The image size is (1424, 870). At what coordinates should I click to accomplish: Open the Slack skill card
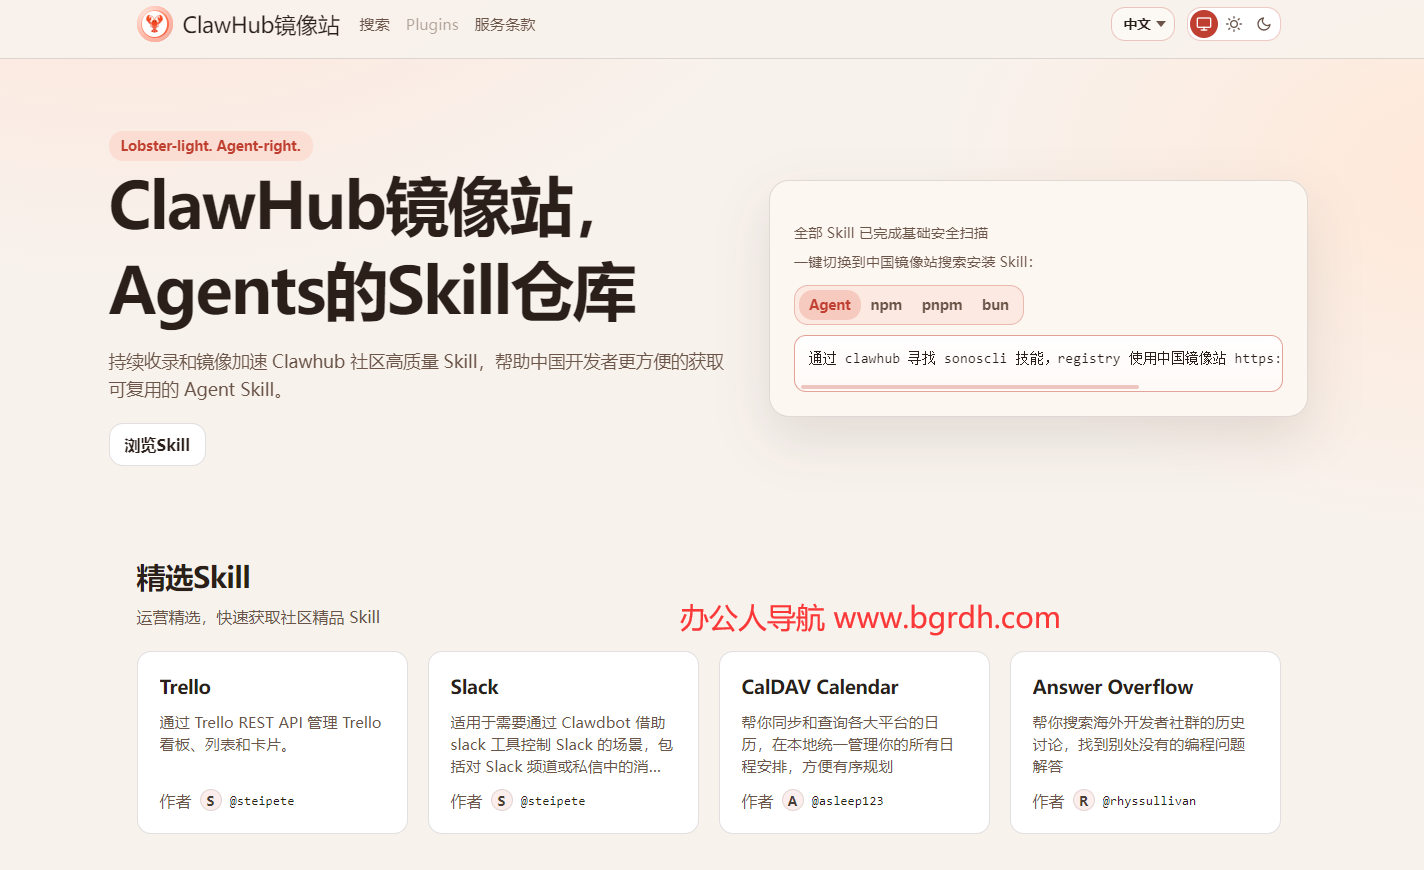(563, 742)
